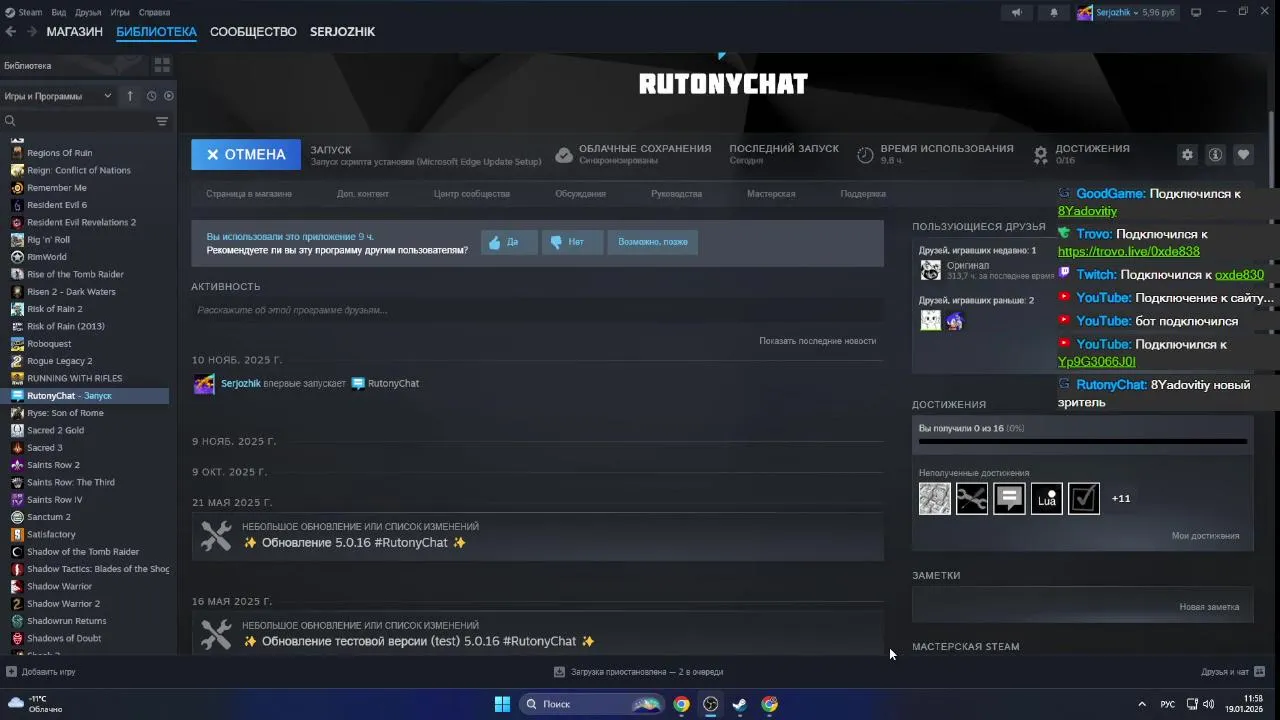Open the Друзья menu
Image resolution: width=1280 pixels, height=720 pixels.
[88, 12]
